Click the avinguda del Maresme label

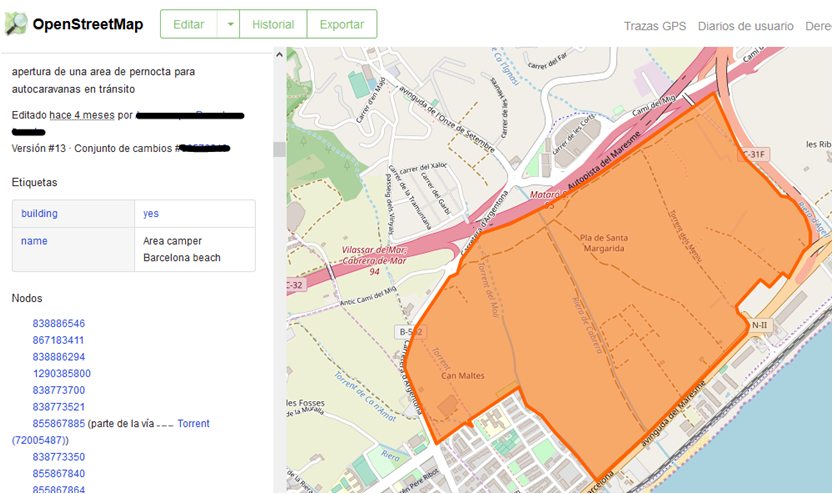(673, 414)
